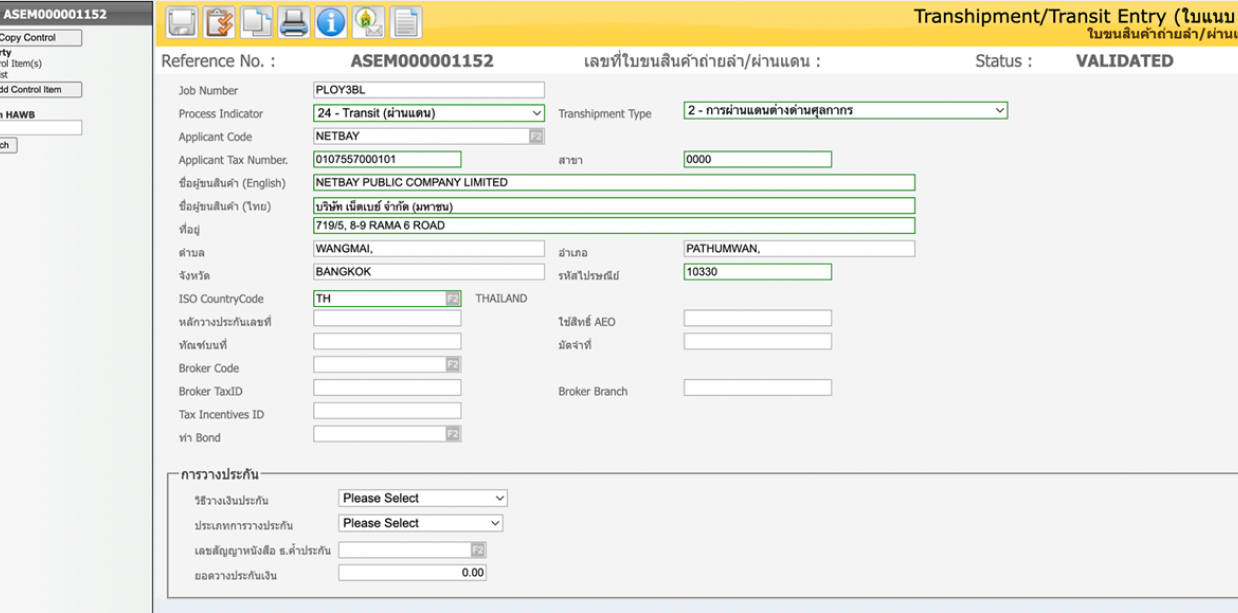Open F2 lookup for ISO CountryCode

tap(453, 298)
